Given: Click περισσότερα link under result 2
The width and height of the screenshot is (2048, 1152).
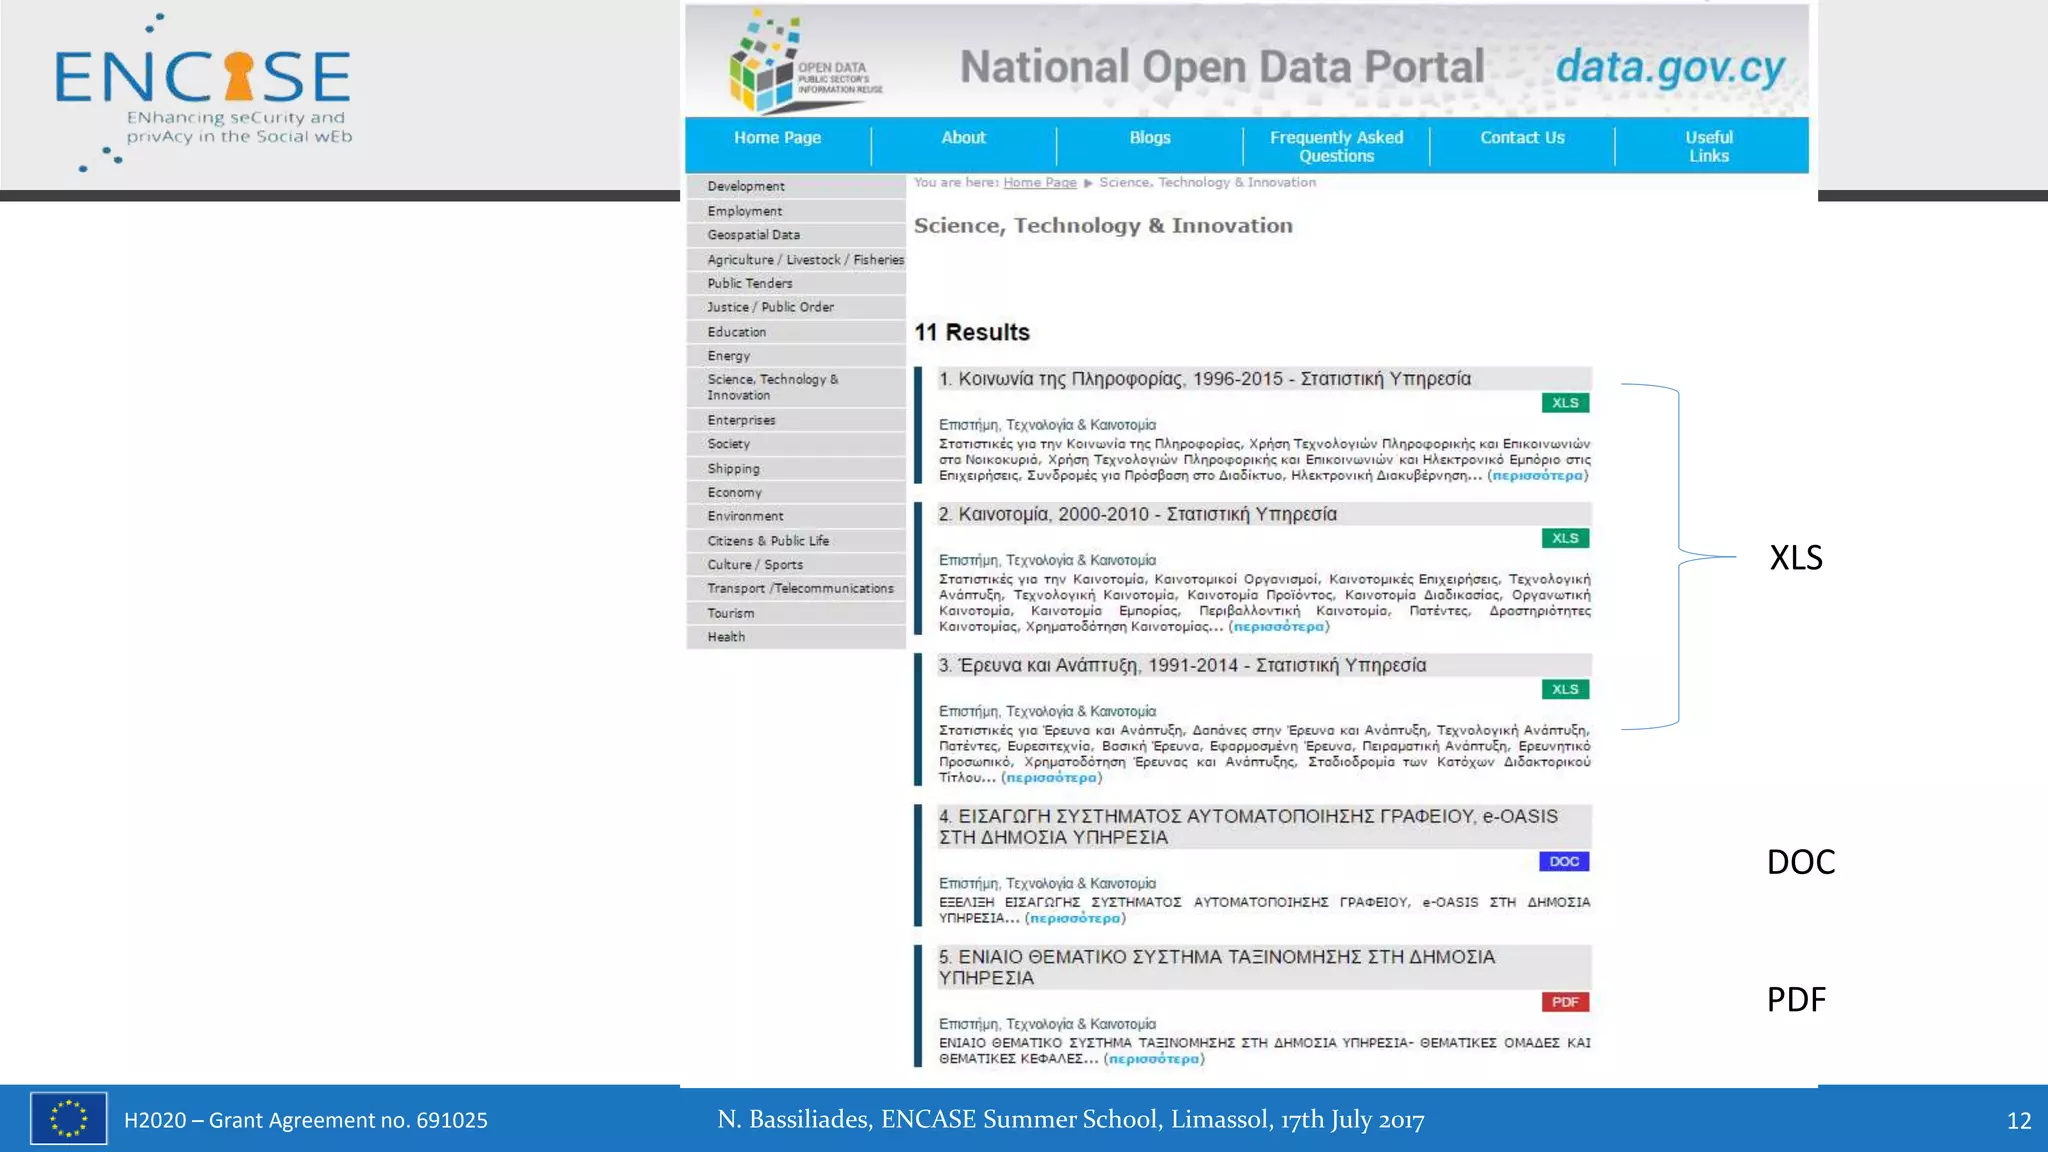Looking at the screenshot, I should [x=1278, y=627].
